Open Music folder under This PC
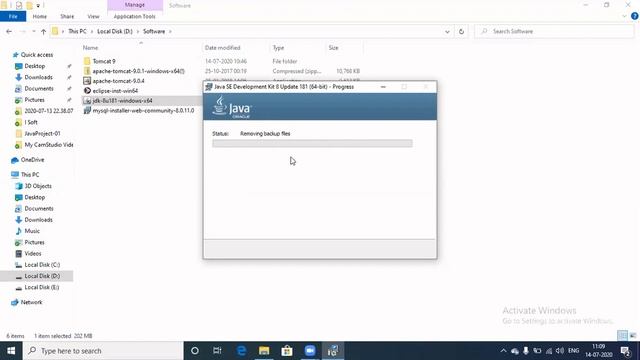The height and width of the screenshot is (360, 640). click(x=32, y=231)
